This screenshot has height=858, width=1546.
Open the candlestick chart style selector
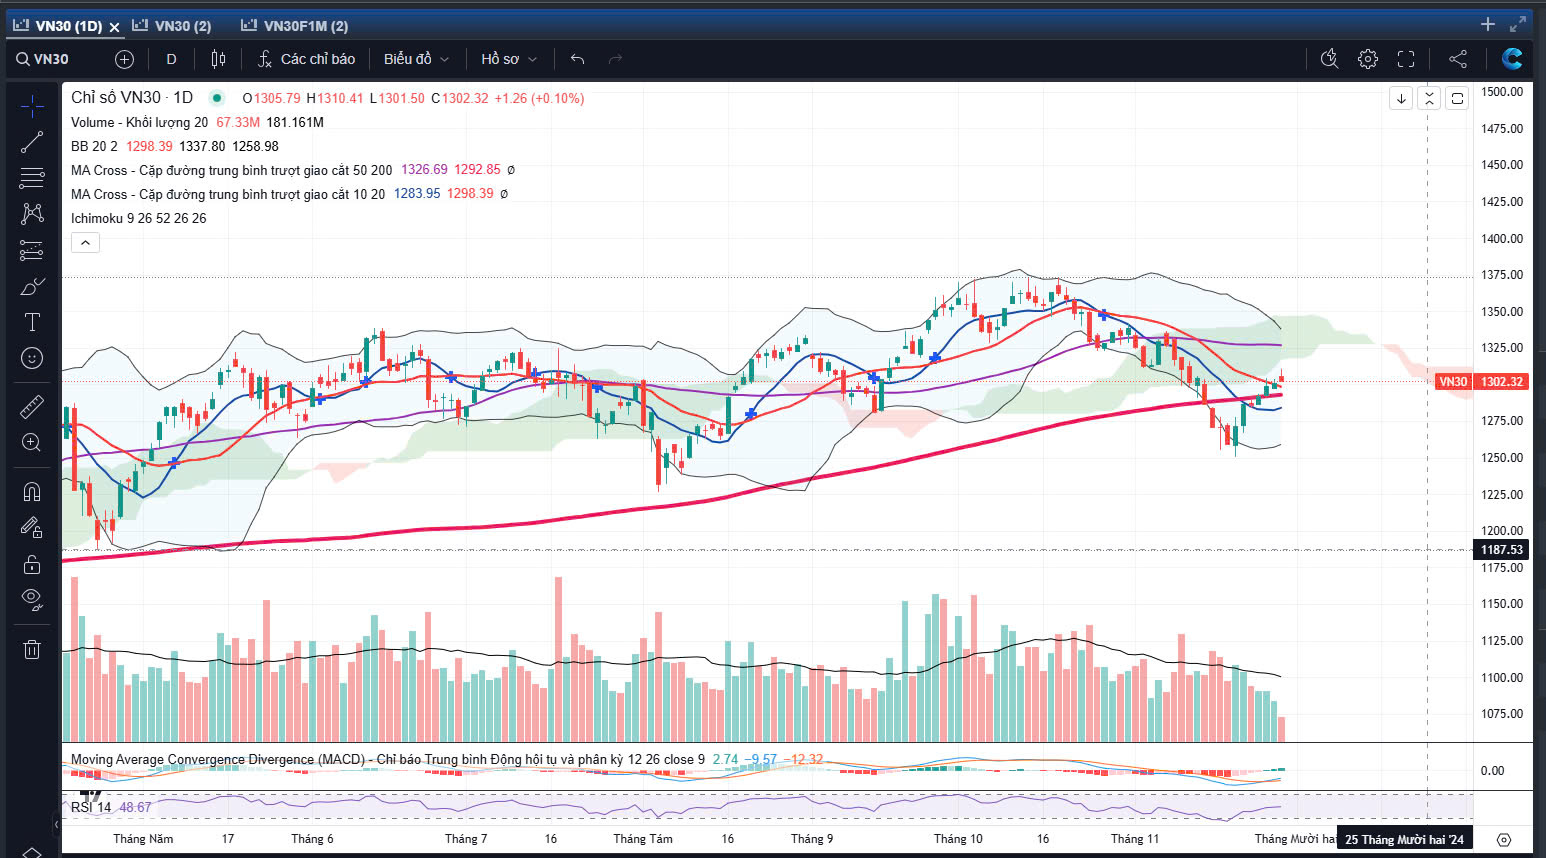click(218, 59)
